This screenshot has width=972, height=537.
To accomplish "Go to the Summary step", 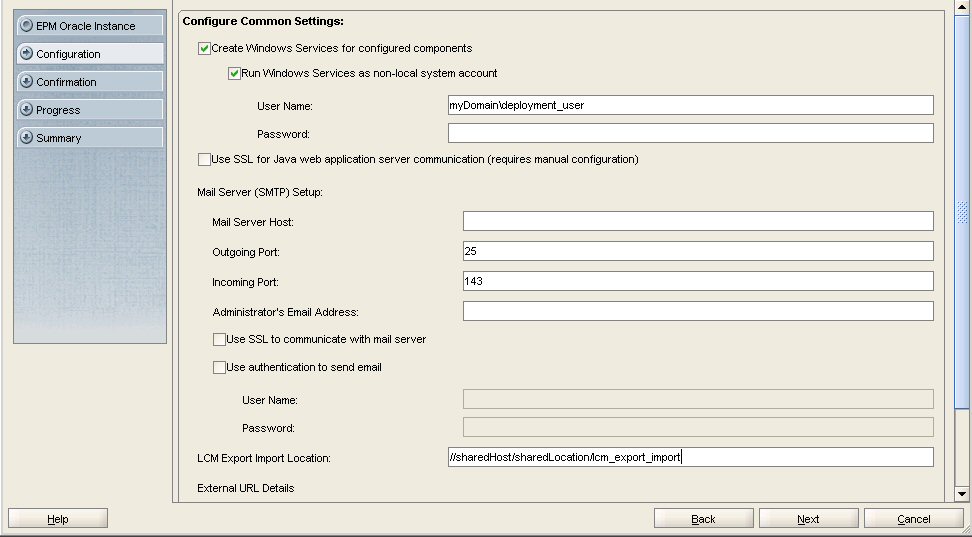I will 90,137.
